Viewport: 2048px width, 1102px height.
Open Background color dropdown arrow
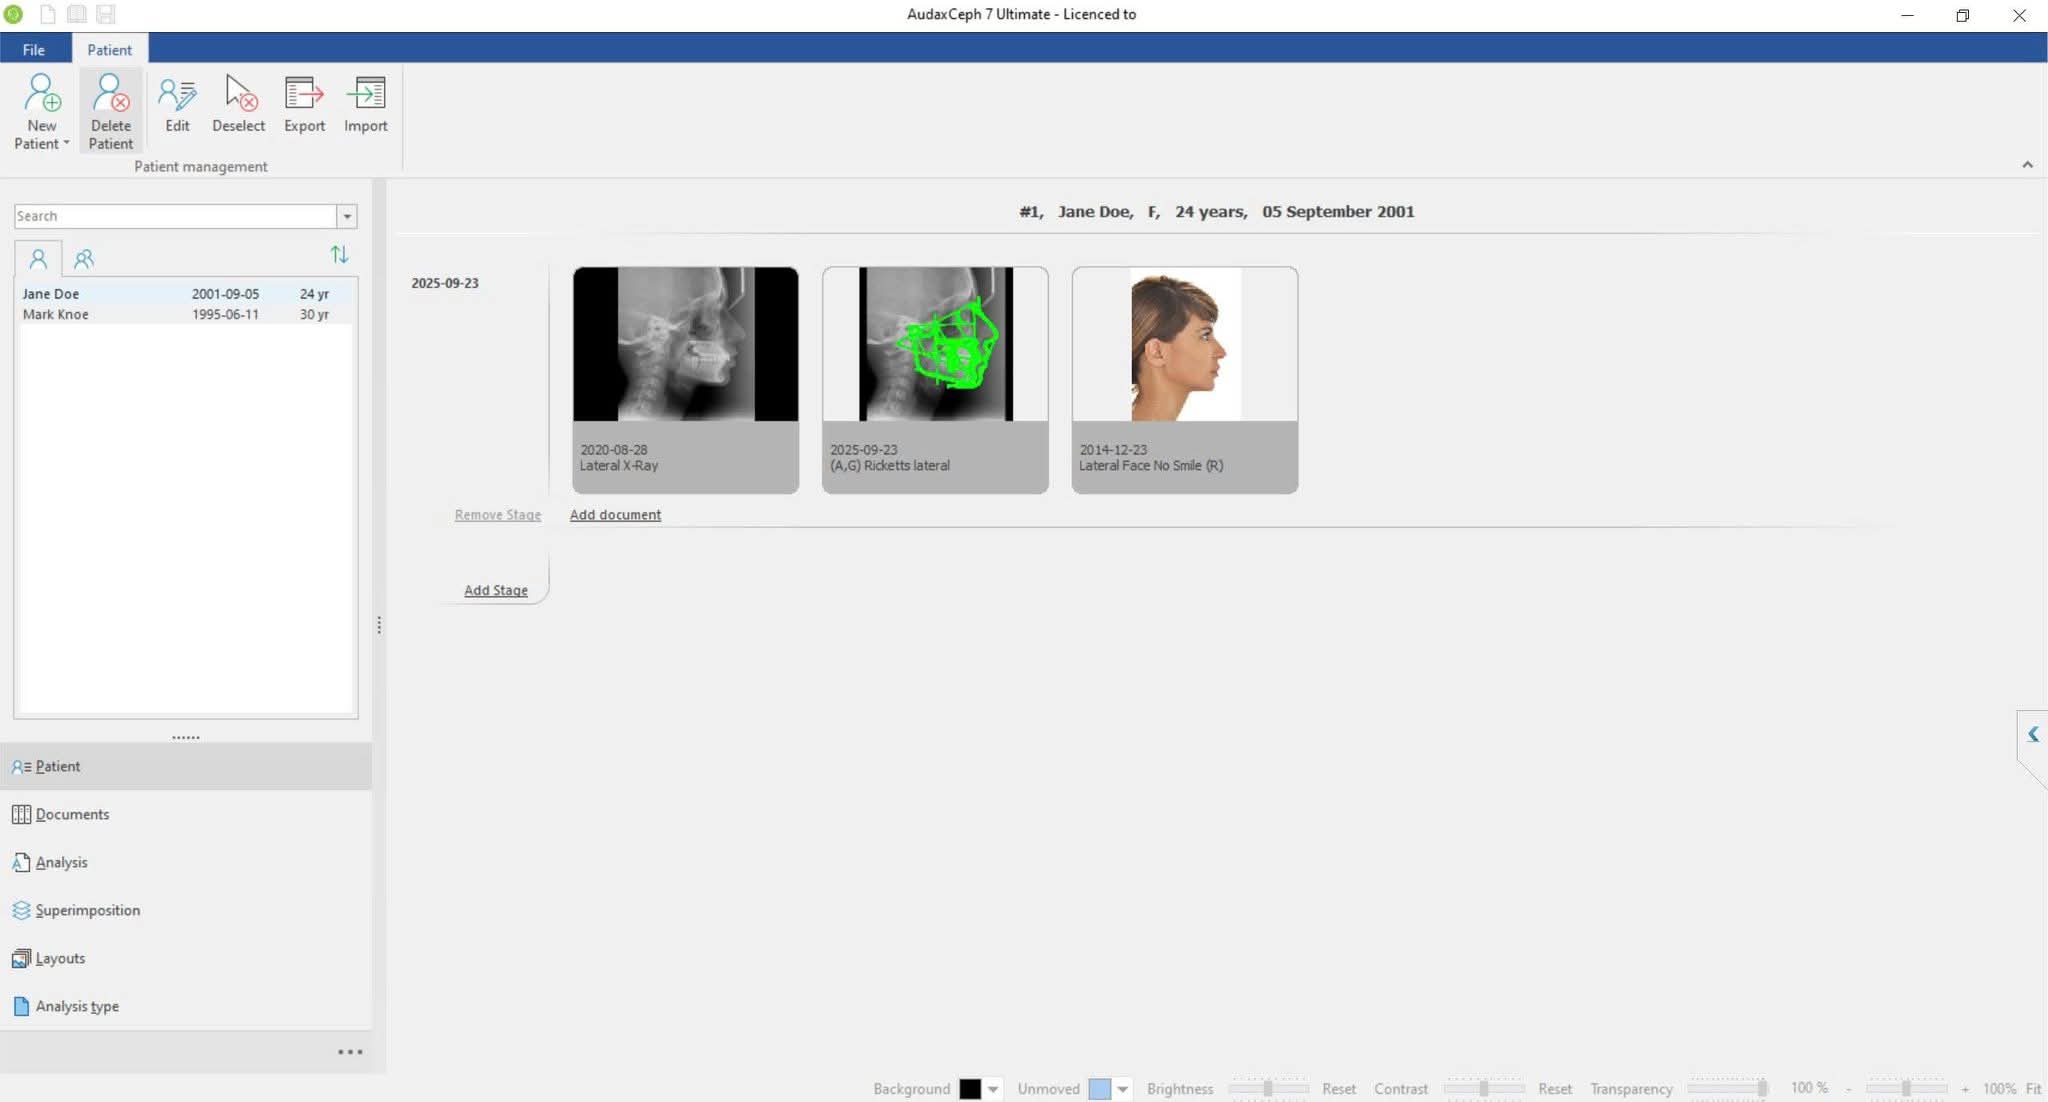[993, 1089]
